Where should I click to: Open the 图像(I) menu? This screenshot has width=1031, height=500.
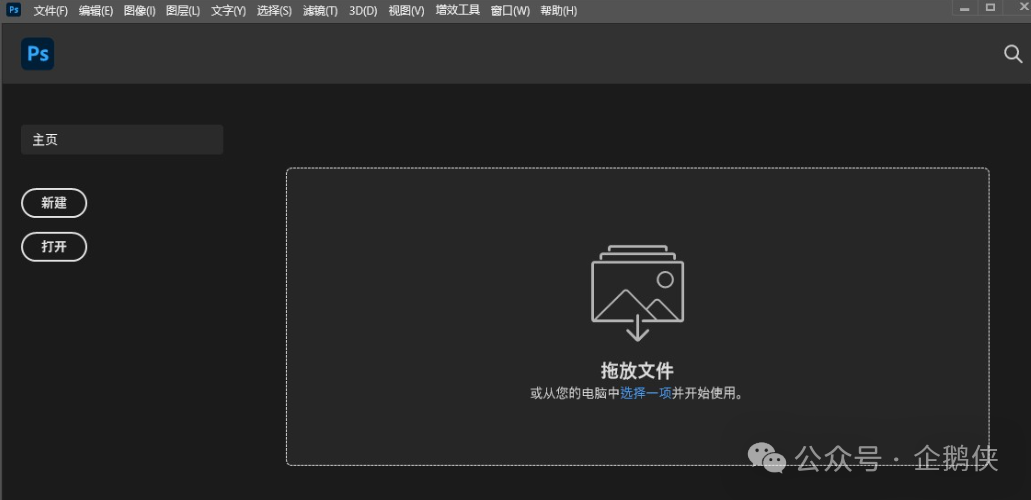tap(139, 11)
